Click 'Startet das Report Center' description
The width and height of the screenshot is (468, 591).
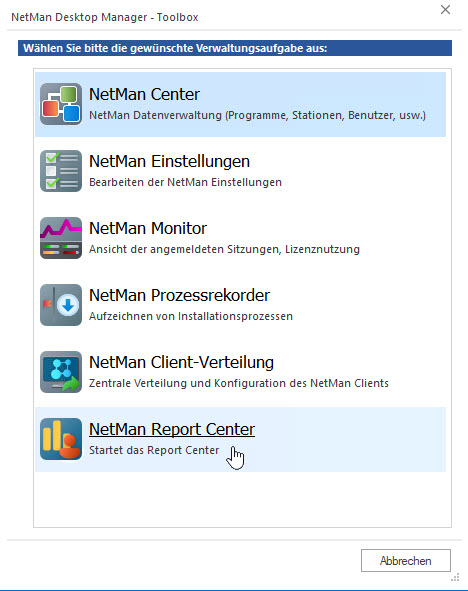(x=154, y=450)
